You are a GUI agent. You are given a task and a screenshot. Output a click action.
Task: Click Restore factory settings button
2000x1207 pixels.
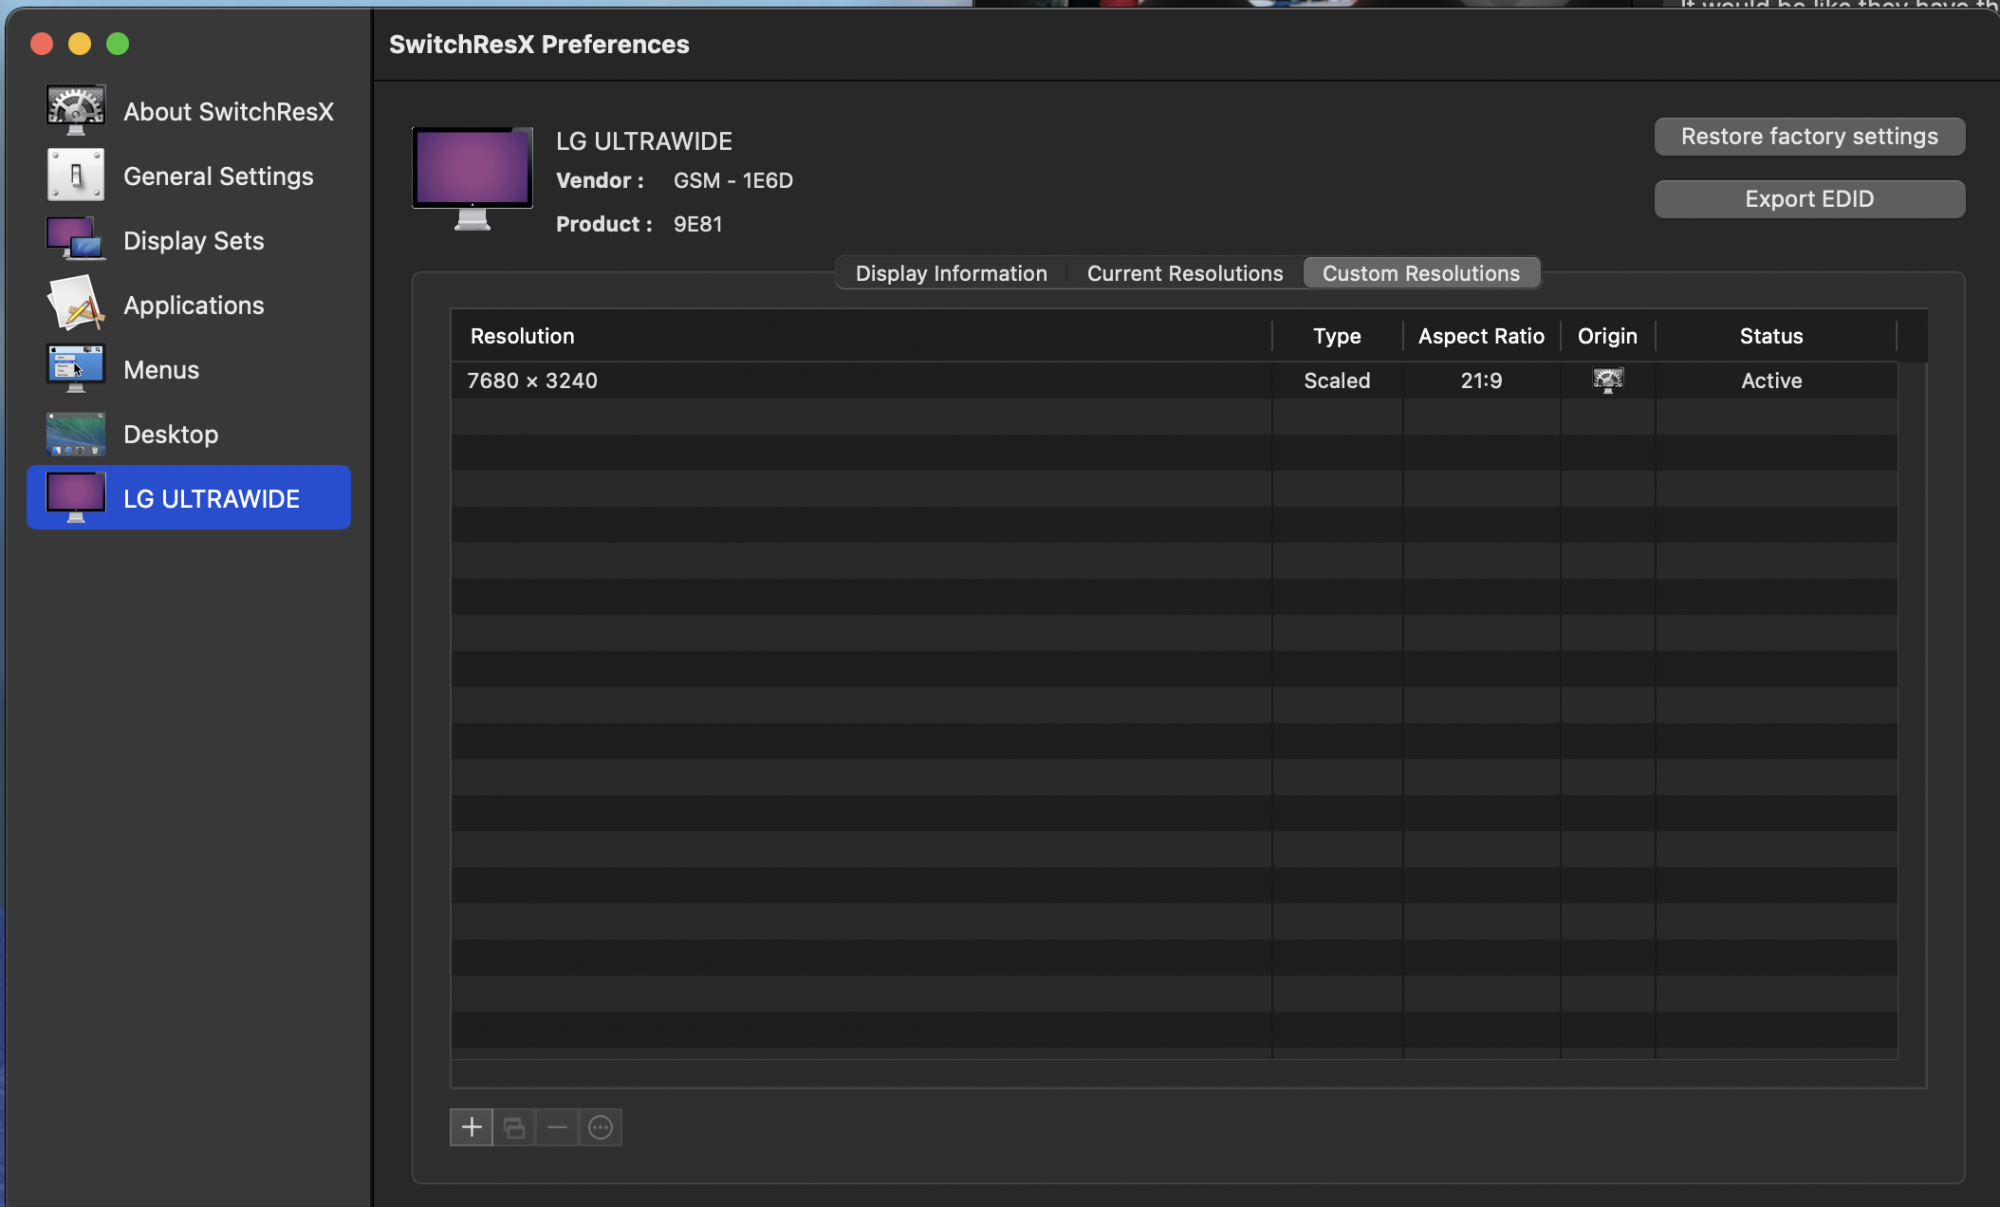(1808, 136)
